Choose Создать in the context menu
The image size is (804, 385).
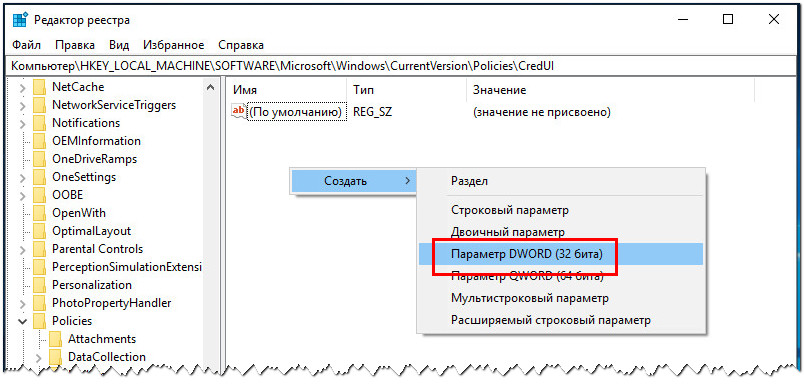pos(353,180)
